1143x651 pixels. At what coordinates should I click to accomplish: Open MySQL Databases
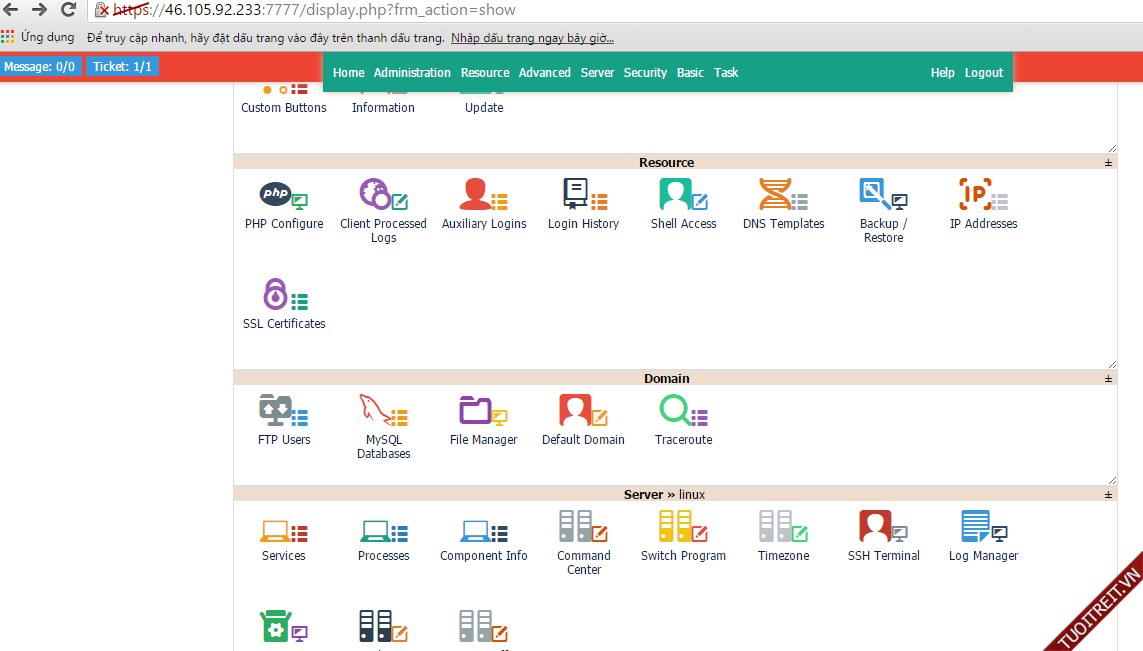coord(383,412)
